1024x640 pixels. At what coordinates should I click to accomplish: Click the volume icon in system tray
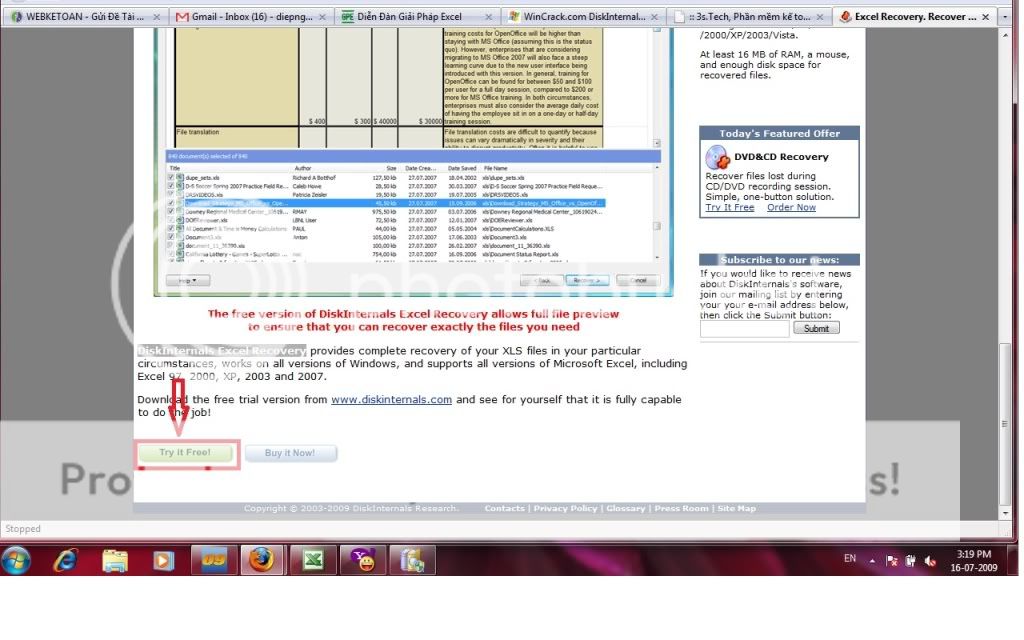click(x=930, y=561)
